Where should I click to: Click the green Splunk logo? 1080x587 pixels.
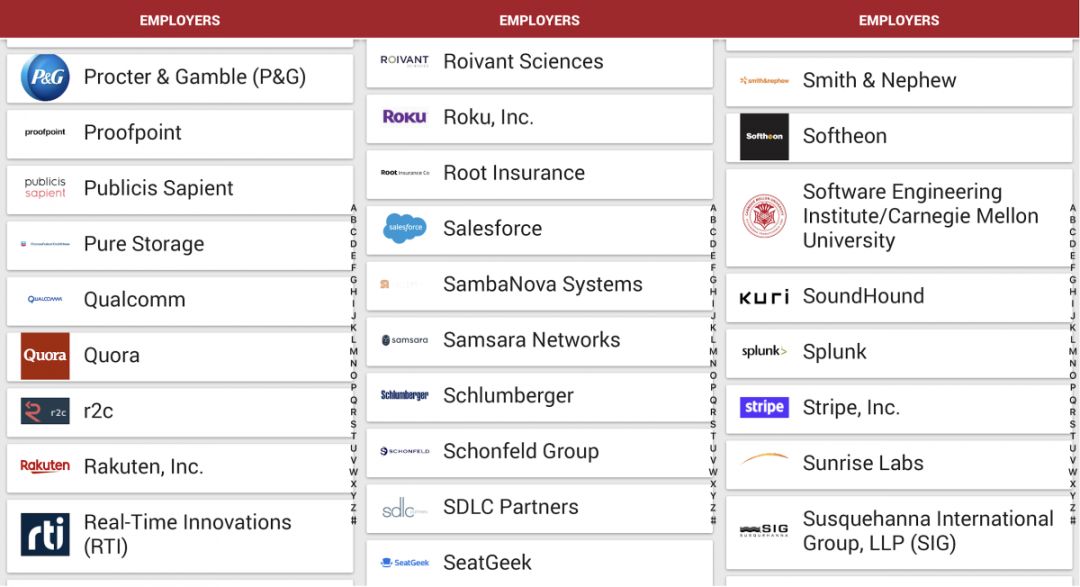(x=764, y=352)
